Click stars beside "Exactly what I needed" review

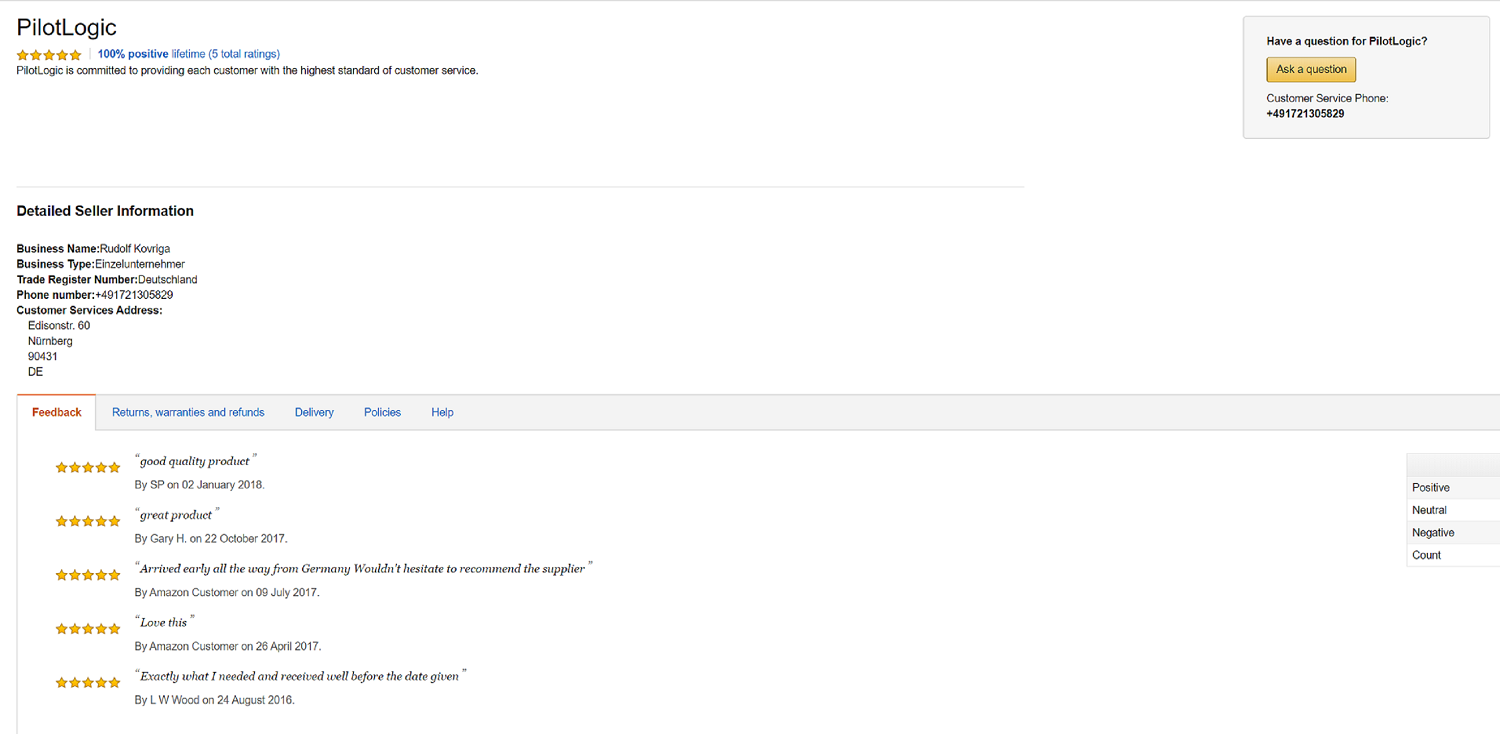(x=88, y=683)
